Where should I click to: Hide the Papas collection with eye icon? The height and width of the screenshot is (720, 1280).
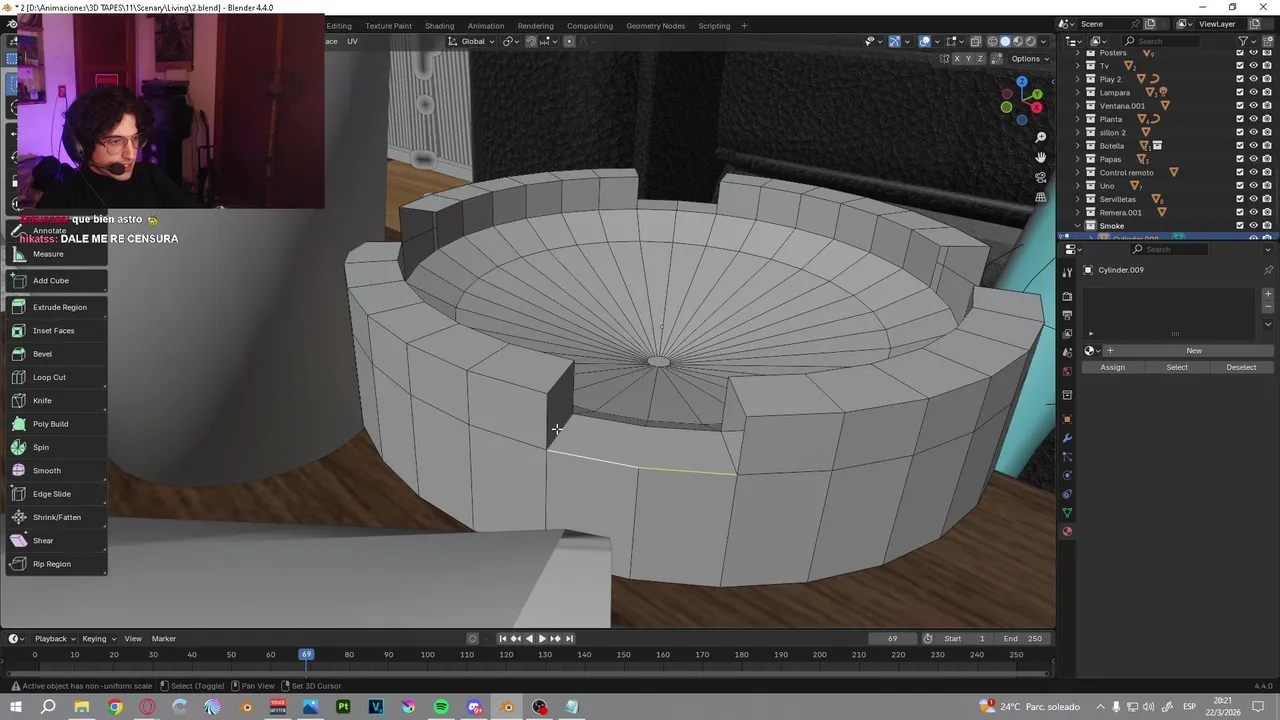[1253, 159]
